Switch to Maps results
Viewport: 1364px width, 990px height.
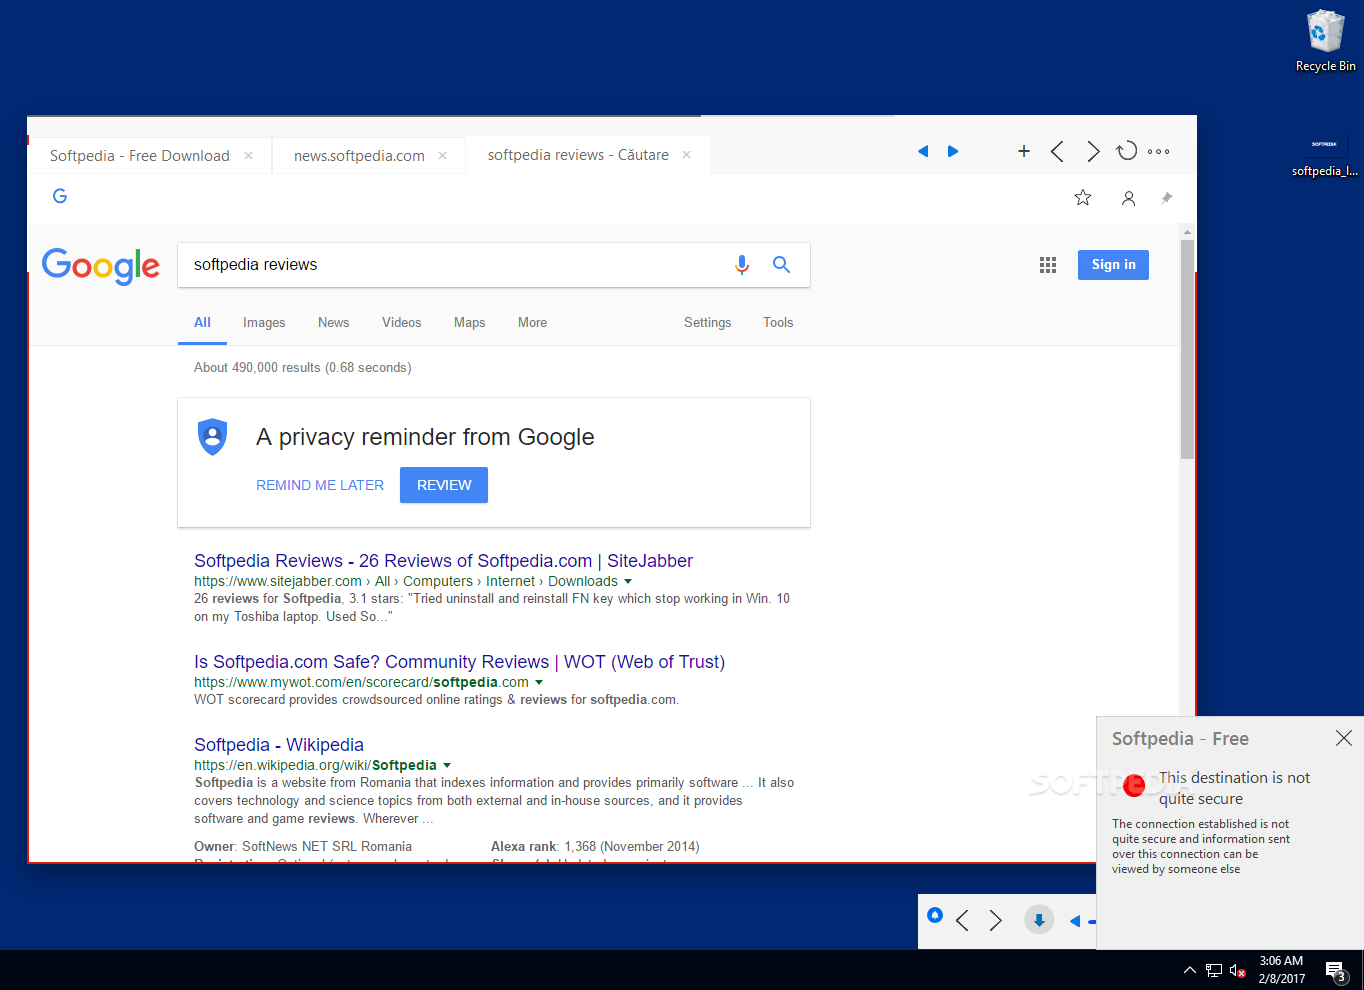coord(469,322)
